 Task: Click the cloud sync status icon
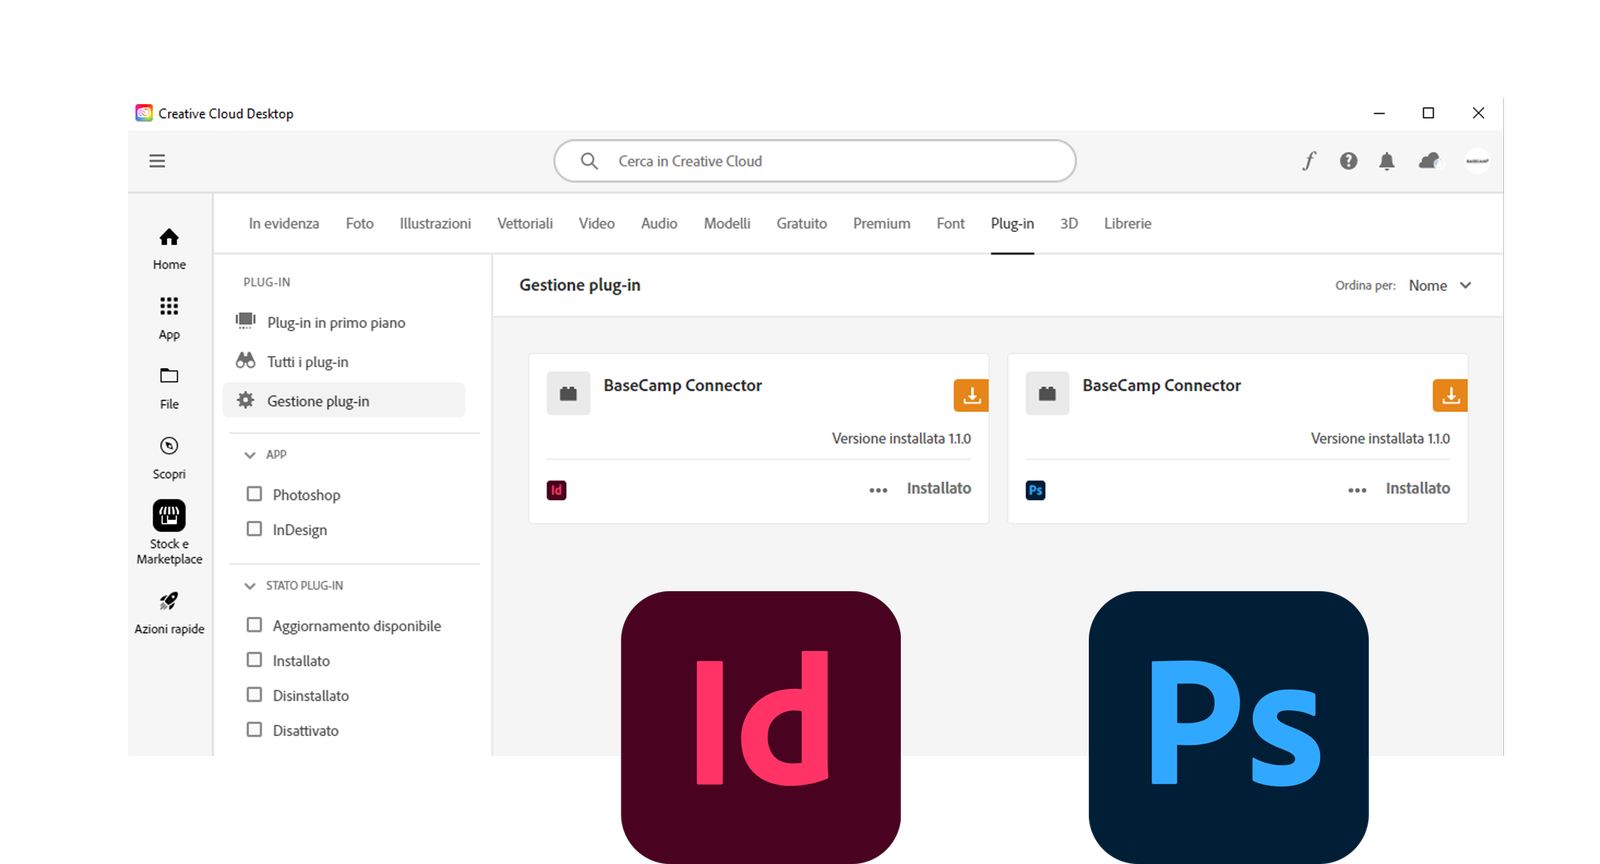pos(1429,161)
